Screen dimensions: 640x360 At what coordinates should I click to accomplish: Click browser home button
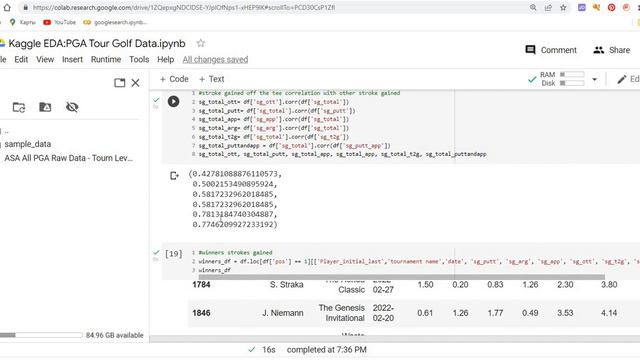click(x=7, y=8)
